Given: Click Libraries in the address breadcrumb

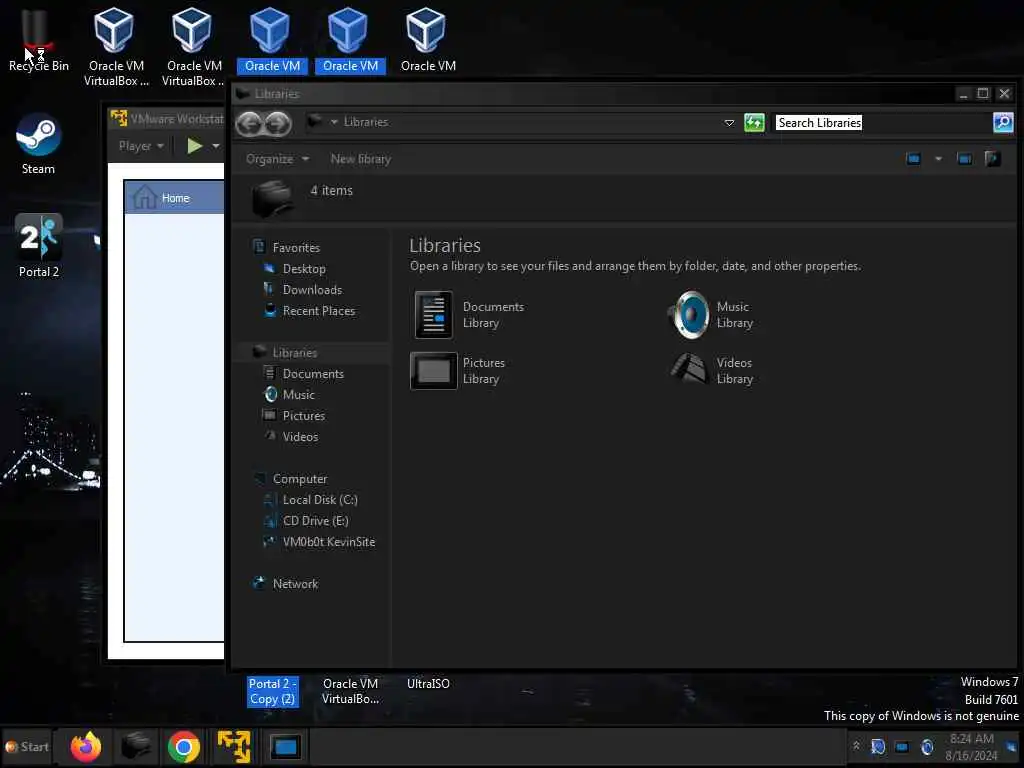Looking at the screenshot, I should coord(366,122).
